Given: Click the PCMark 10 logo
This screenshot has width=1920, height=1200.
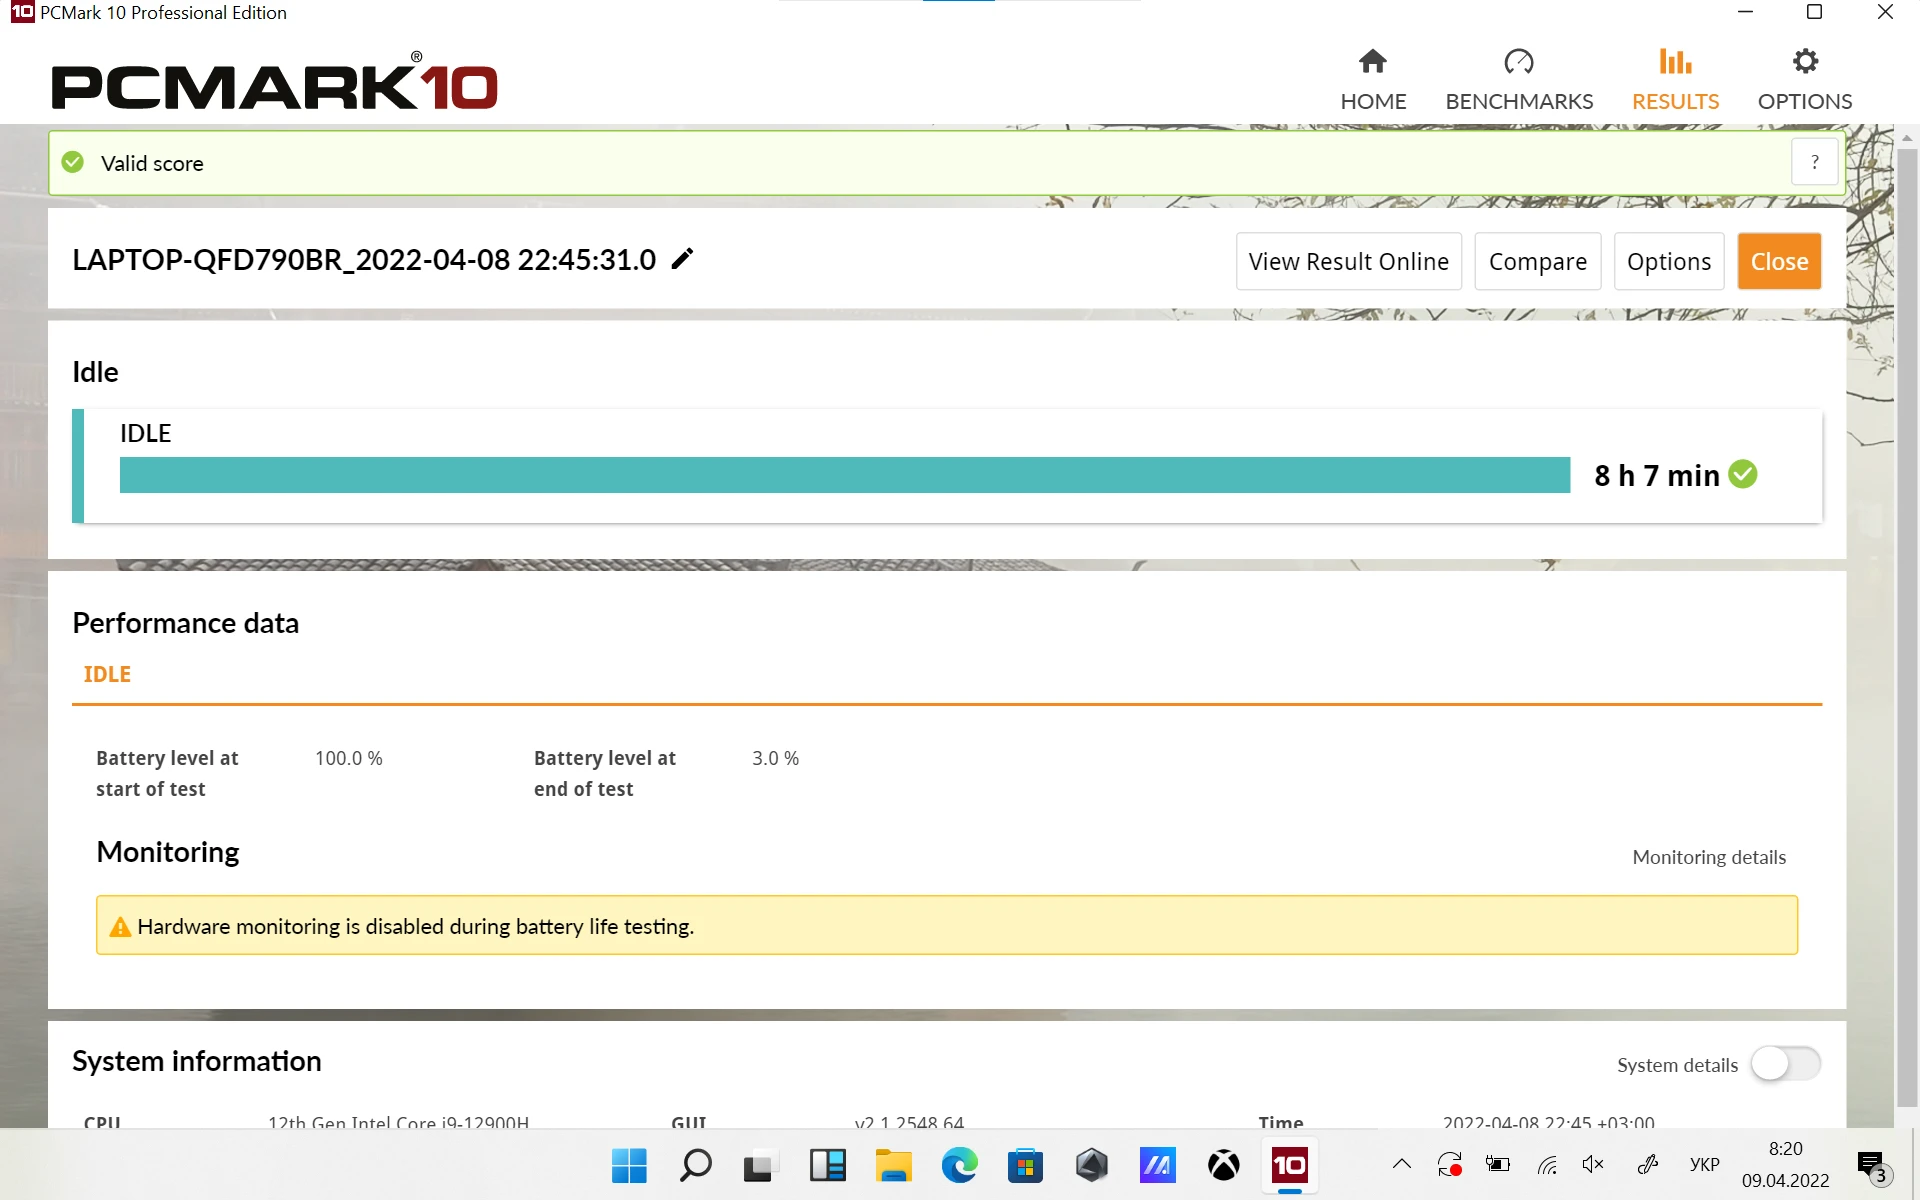Looking at the screenshot, I should [274, 82].
